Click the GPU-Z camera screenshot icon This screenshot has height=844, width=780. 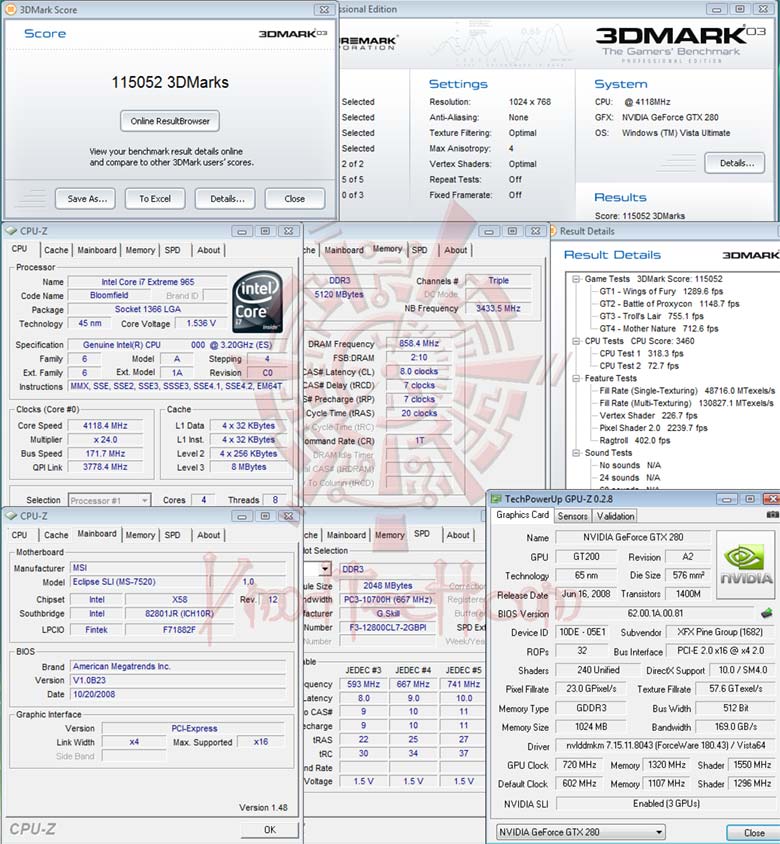click(x=772, y=515)
